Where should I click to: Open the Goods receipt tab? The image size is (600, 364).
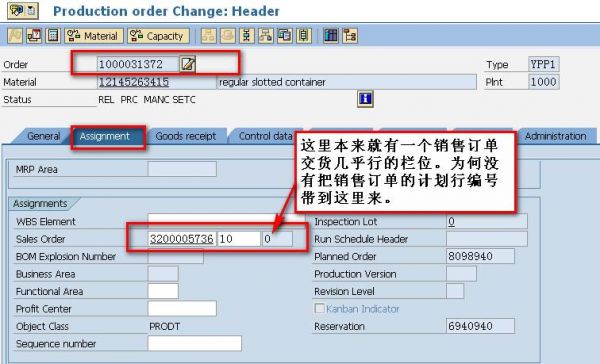coord(186,136)
